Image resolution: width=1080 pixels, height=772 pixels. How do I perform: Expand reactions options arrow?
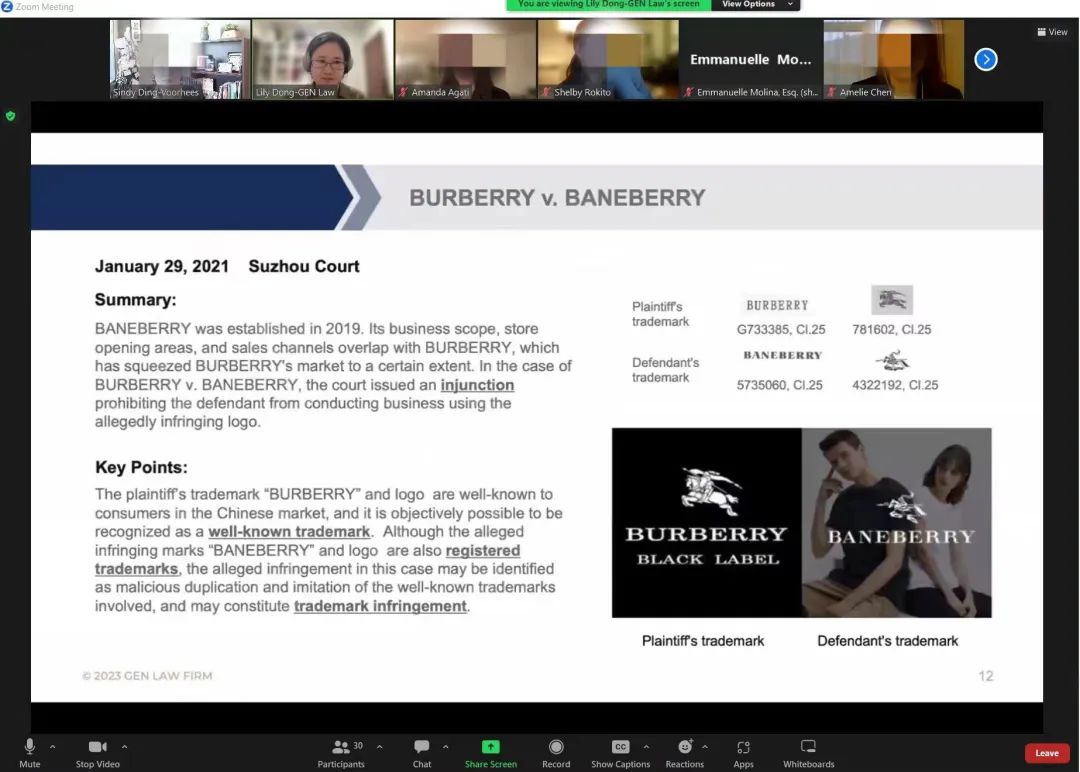(705, 747)
